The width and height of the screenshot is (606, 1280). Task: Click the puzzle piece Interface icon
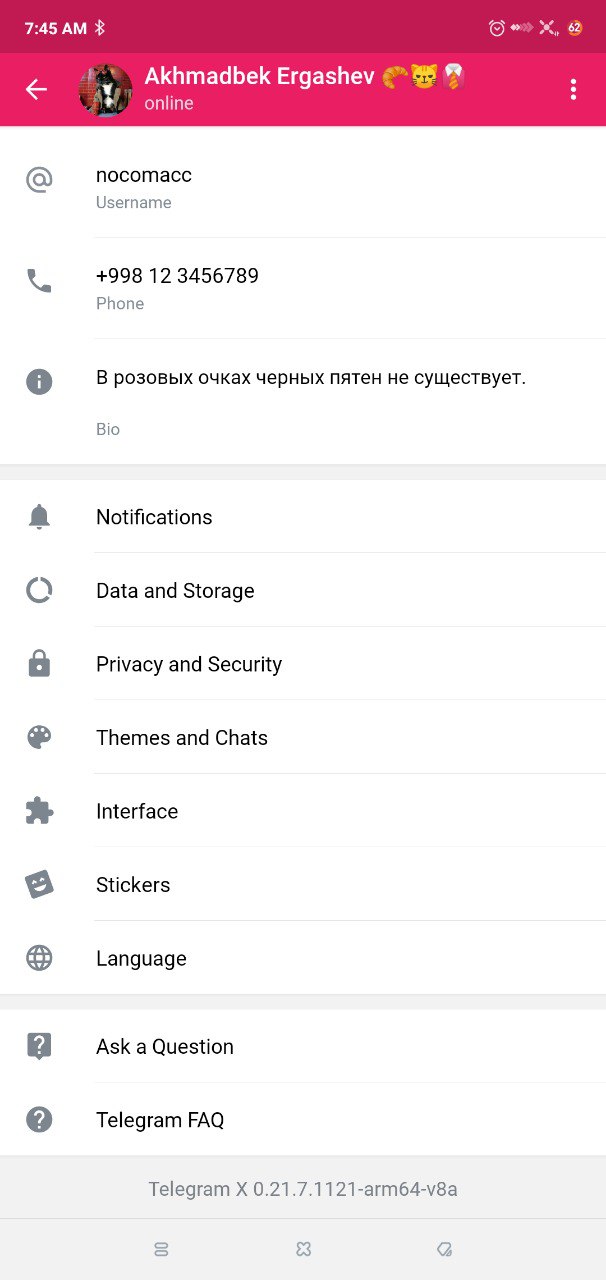coord(39,811)
